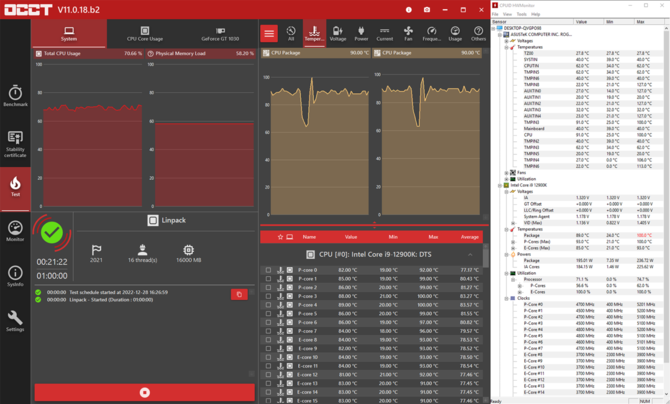Tick checkbox for E-core 14
The height and width of the screenshot is (404, 670).
(x=268, y=392)
